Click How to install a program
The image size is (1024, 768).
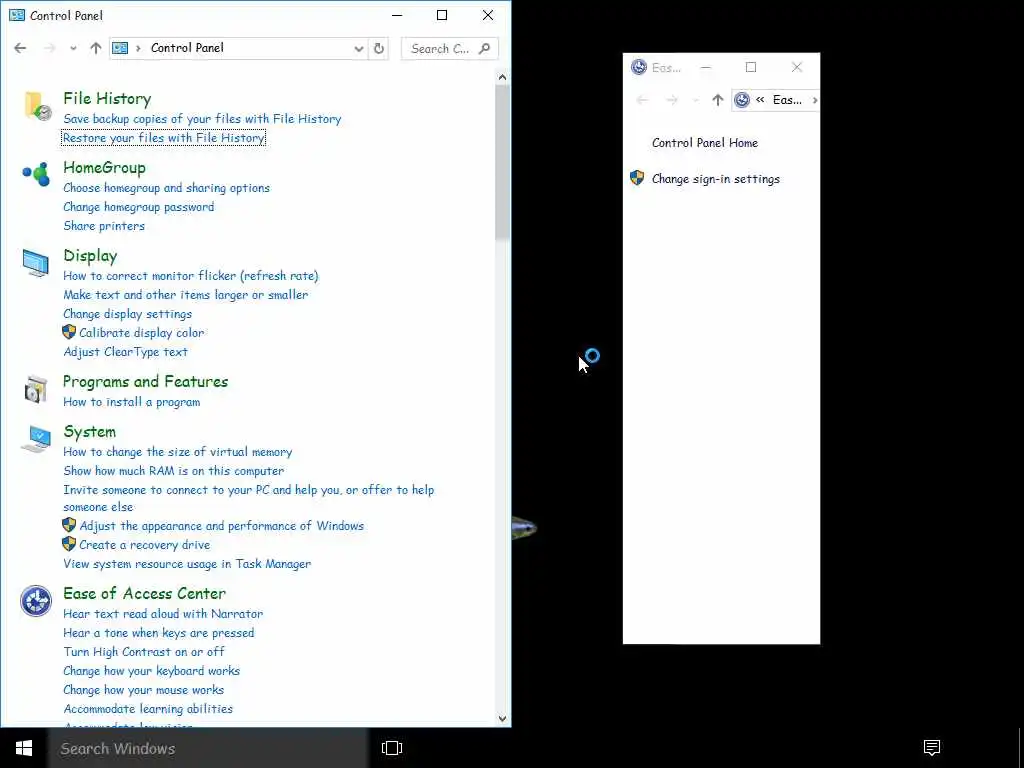point(132,402)
